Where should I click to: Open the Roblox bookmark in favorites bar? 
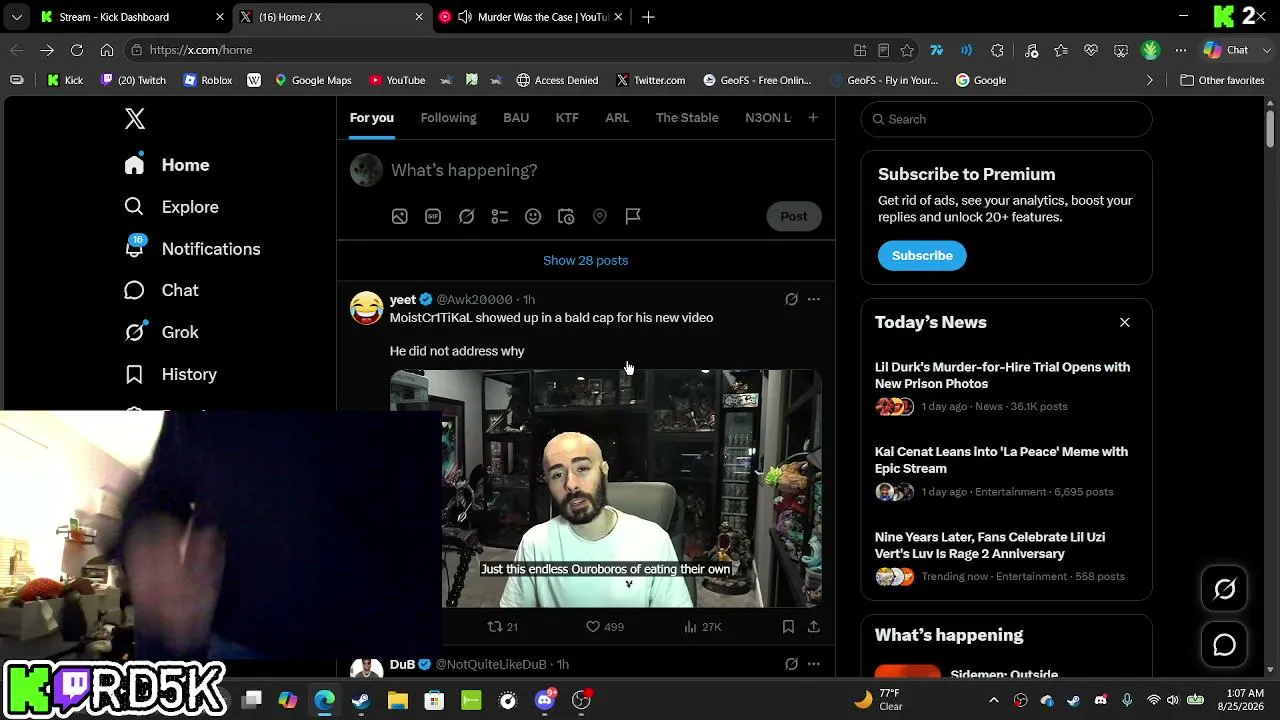(208, 80)
